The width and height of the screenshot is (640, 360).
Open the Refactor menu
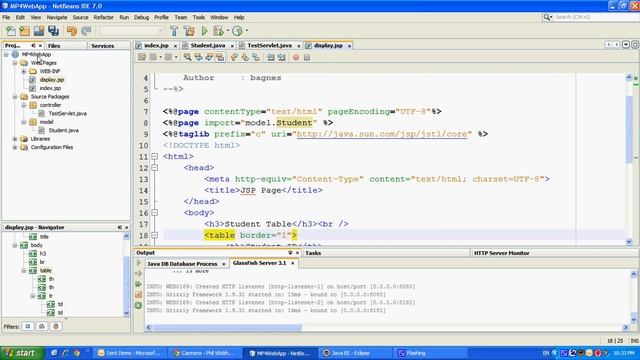(x=103, y=17)
